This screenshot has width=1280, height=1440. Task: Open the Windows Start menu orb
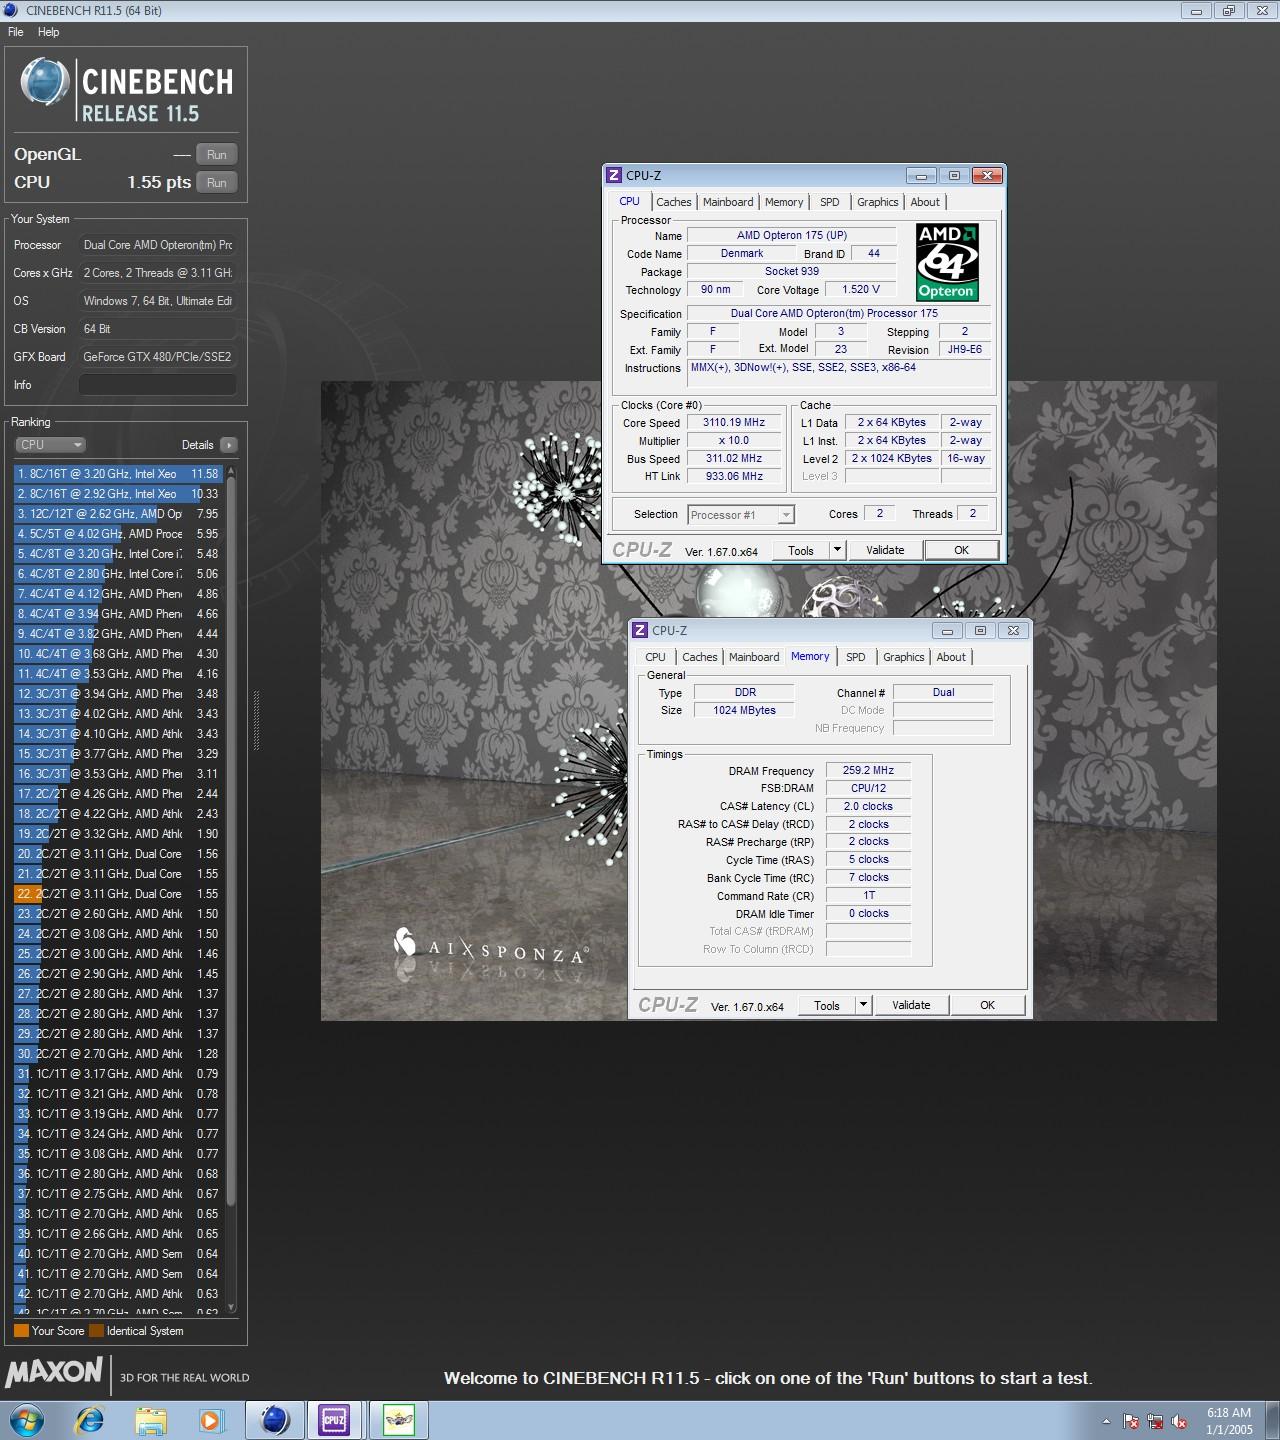coord(27,1420)
